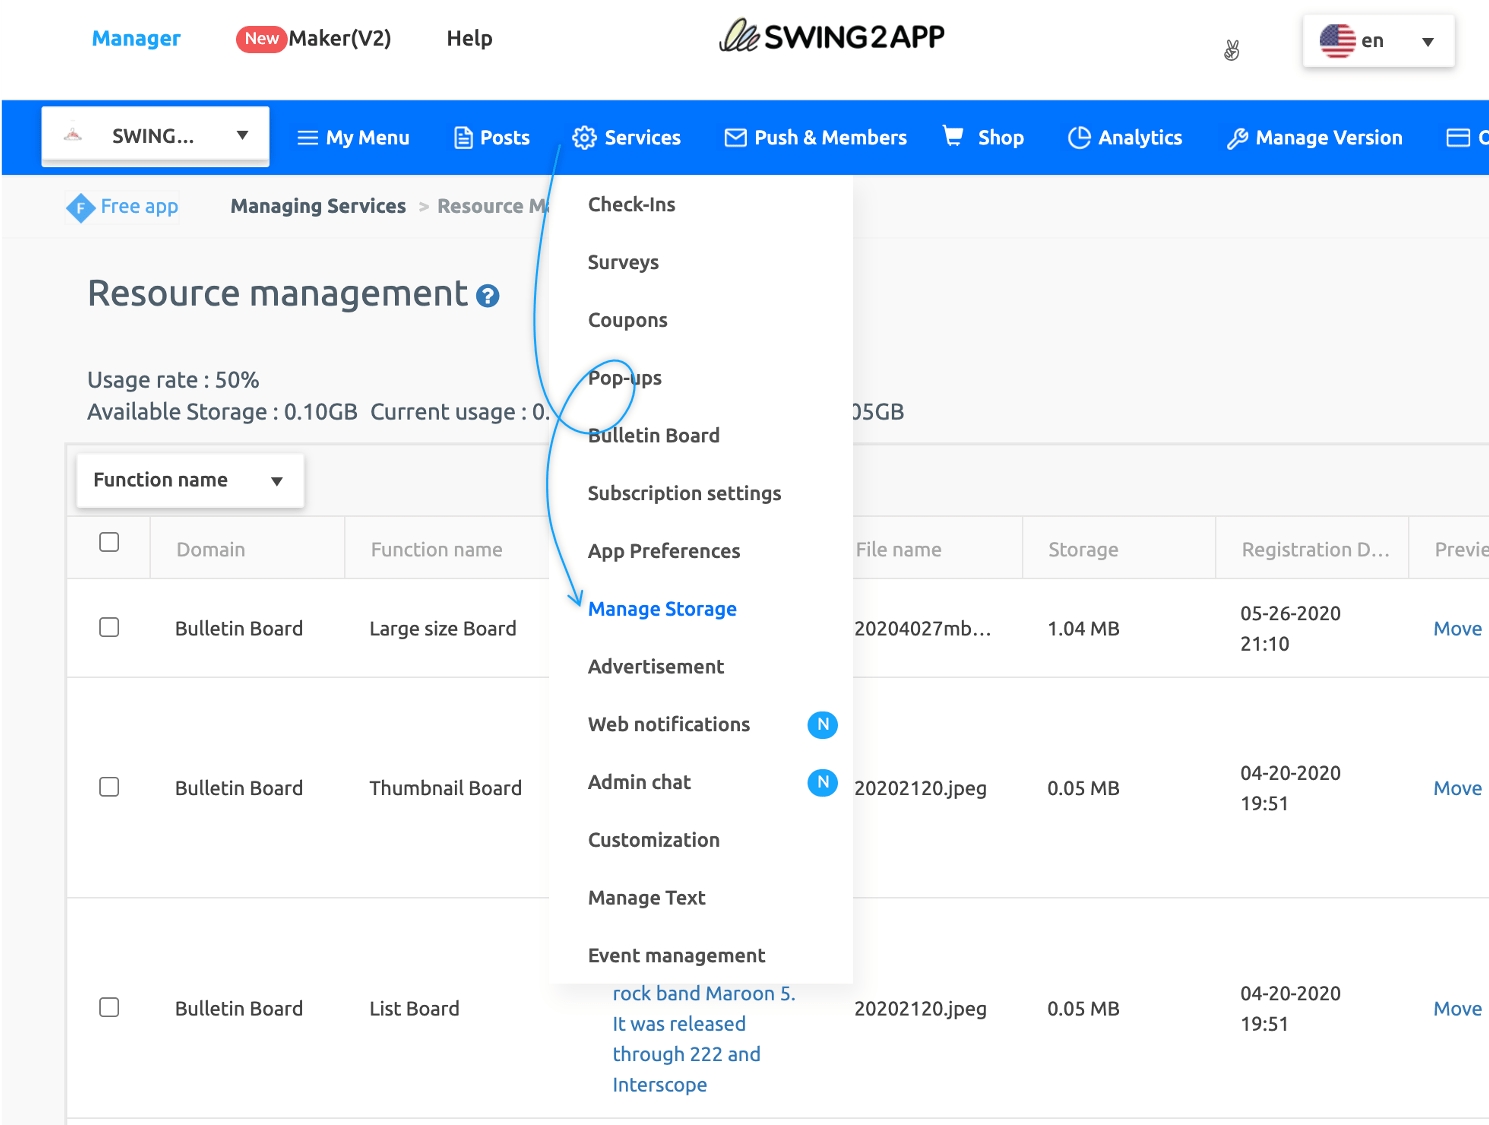The image size is (1489, 1125).
Task: Select Event management menu item
Action: [677, 956]
